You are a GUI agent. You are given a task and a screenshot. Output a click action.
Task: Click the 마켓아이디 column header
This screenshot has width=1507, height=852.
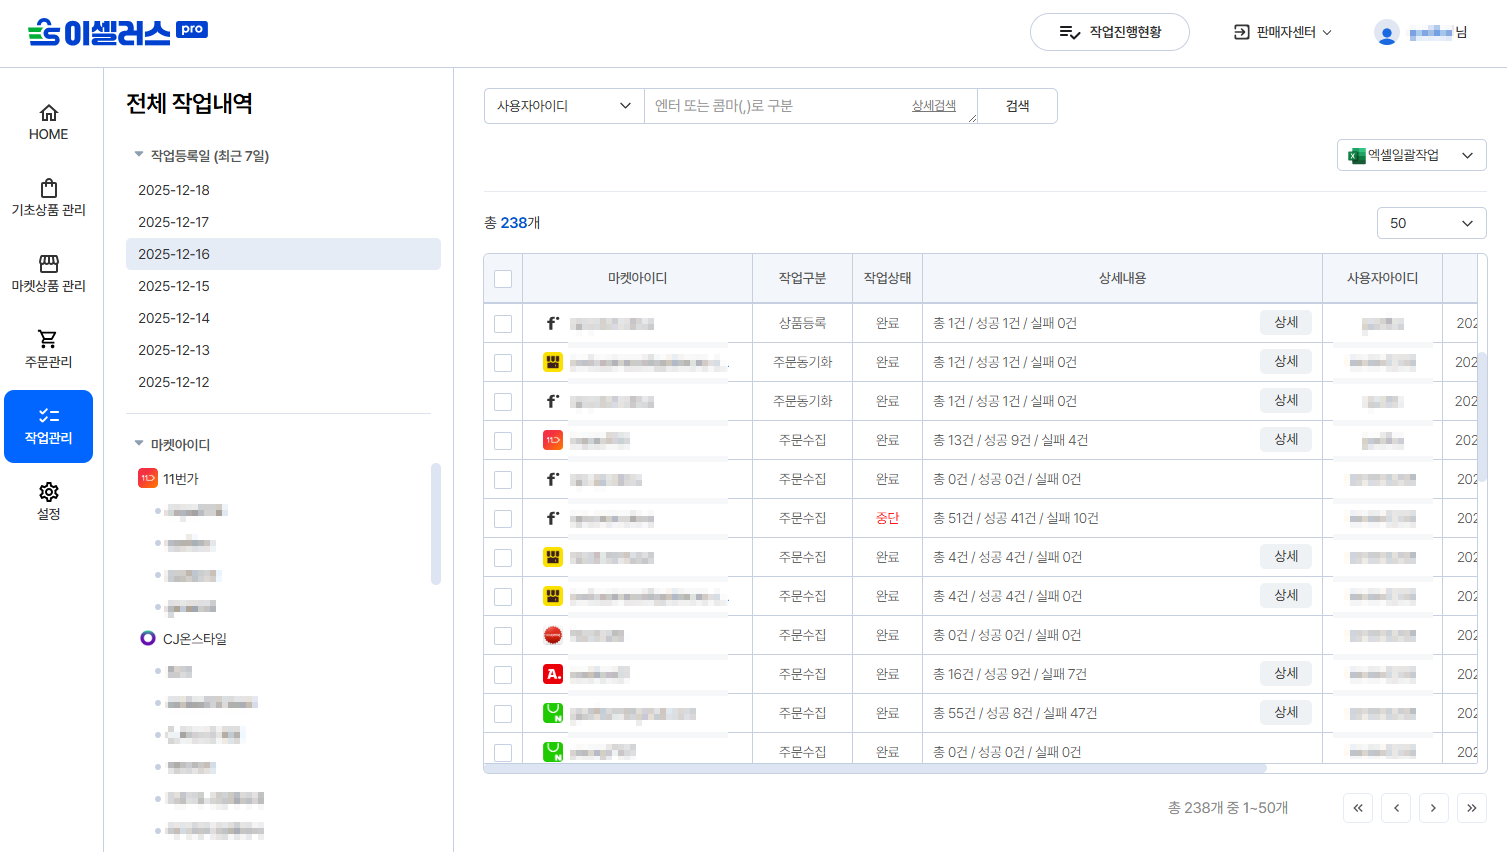tap(638, 278)
